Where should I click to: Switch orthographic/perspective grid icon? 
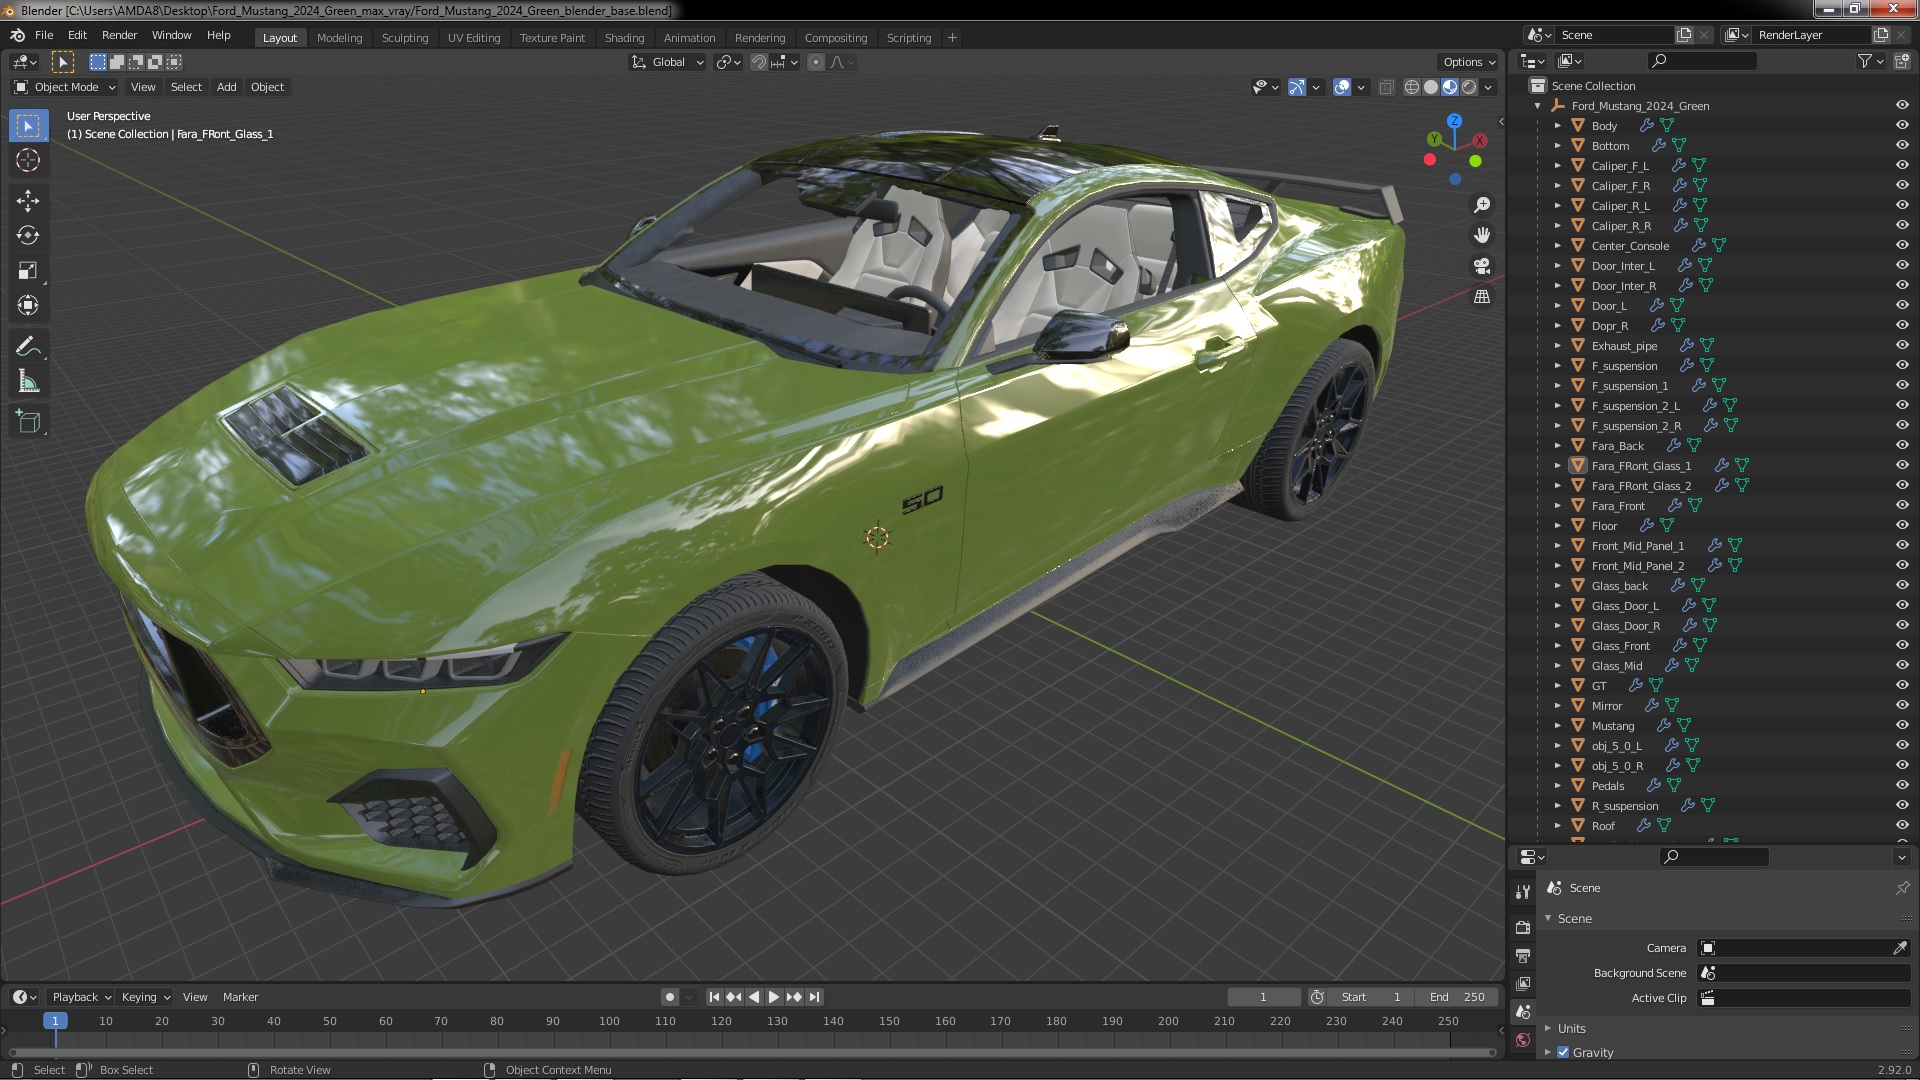1482,297
